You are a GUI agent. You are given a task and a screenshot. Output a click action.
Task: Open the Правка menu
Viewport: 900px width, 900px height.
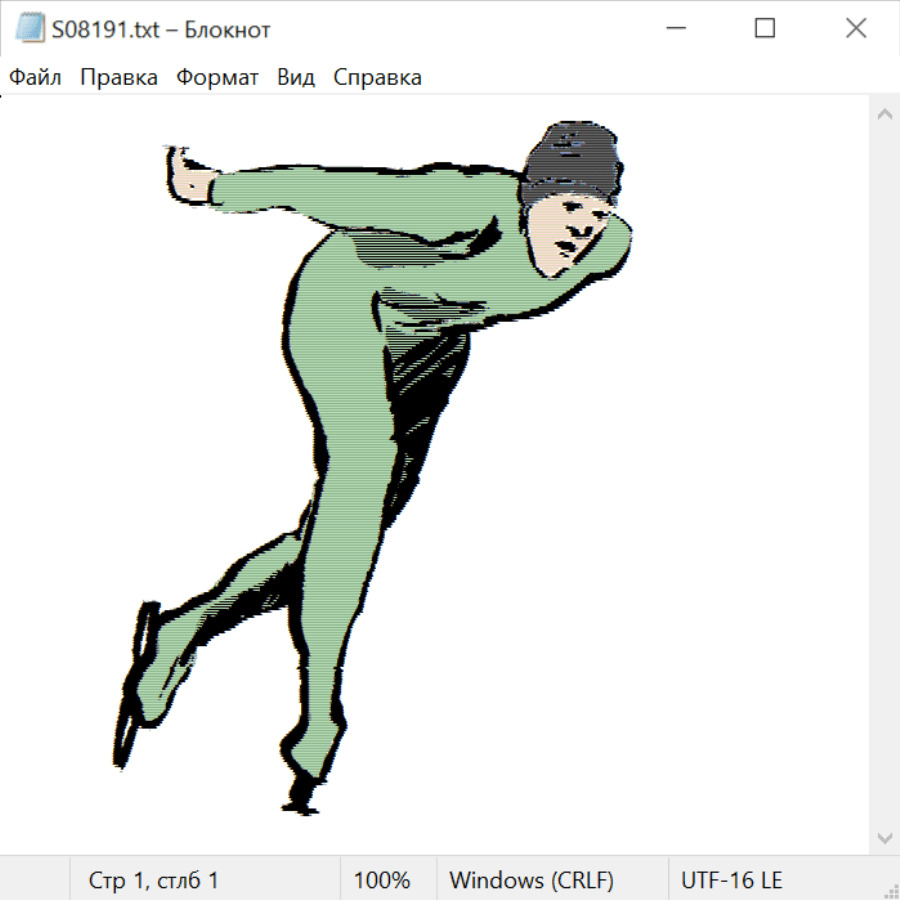[x=119, y=78]
